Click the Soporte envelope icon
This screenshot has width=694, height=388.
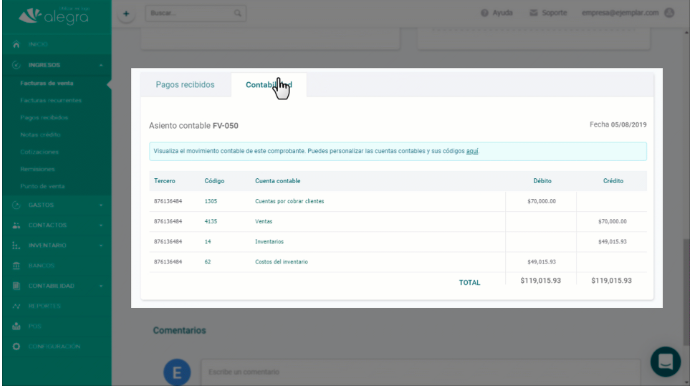[533, 13]
